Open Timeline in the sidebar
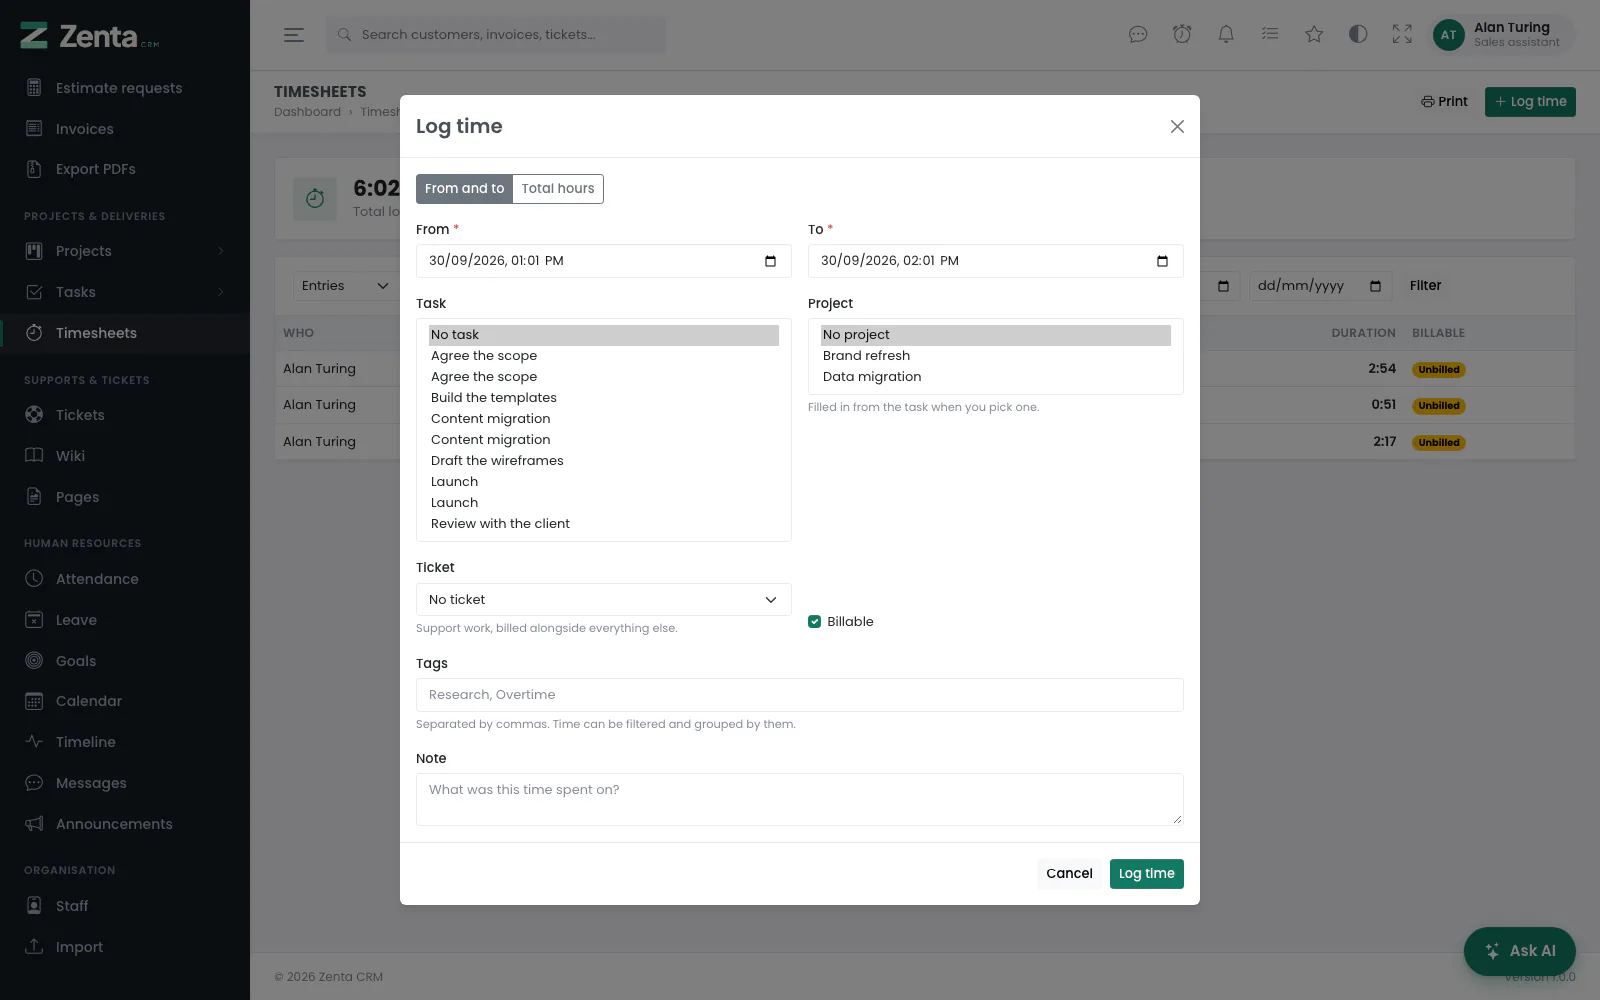The image size is (1600, 1000). (x=86, y=742)
